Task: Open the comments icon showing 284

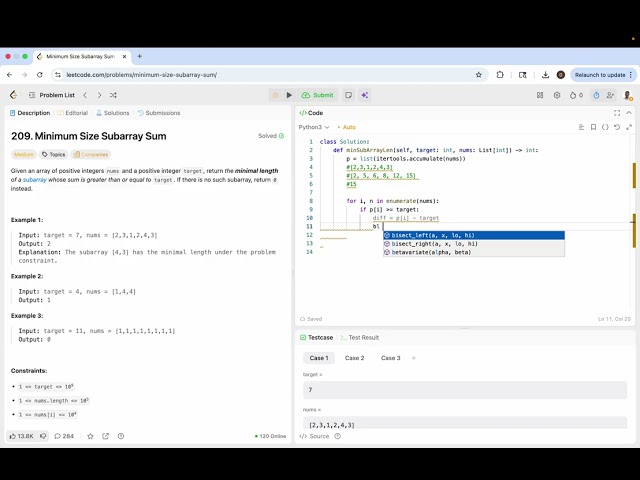Action: (65, 436)
